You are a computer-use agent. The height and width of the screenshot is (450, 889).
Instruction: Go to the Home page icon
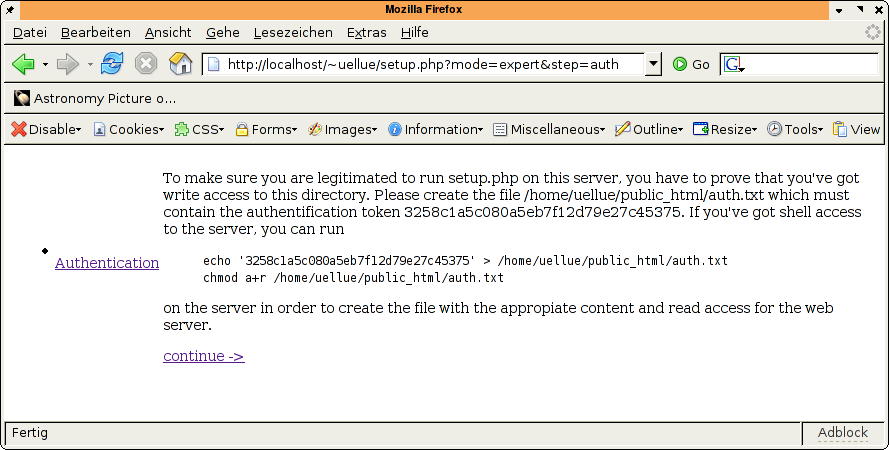click(180, 64)
